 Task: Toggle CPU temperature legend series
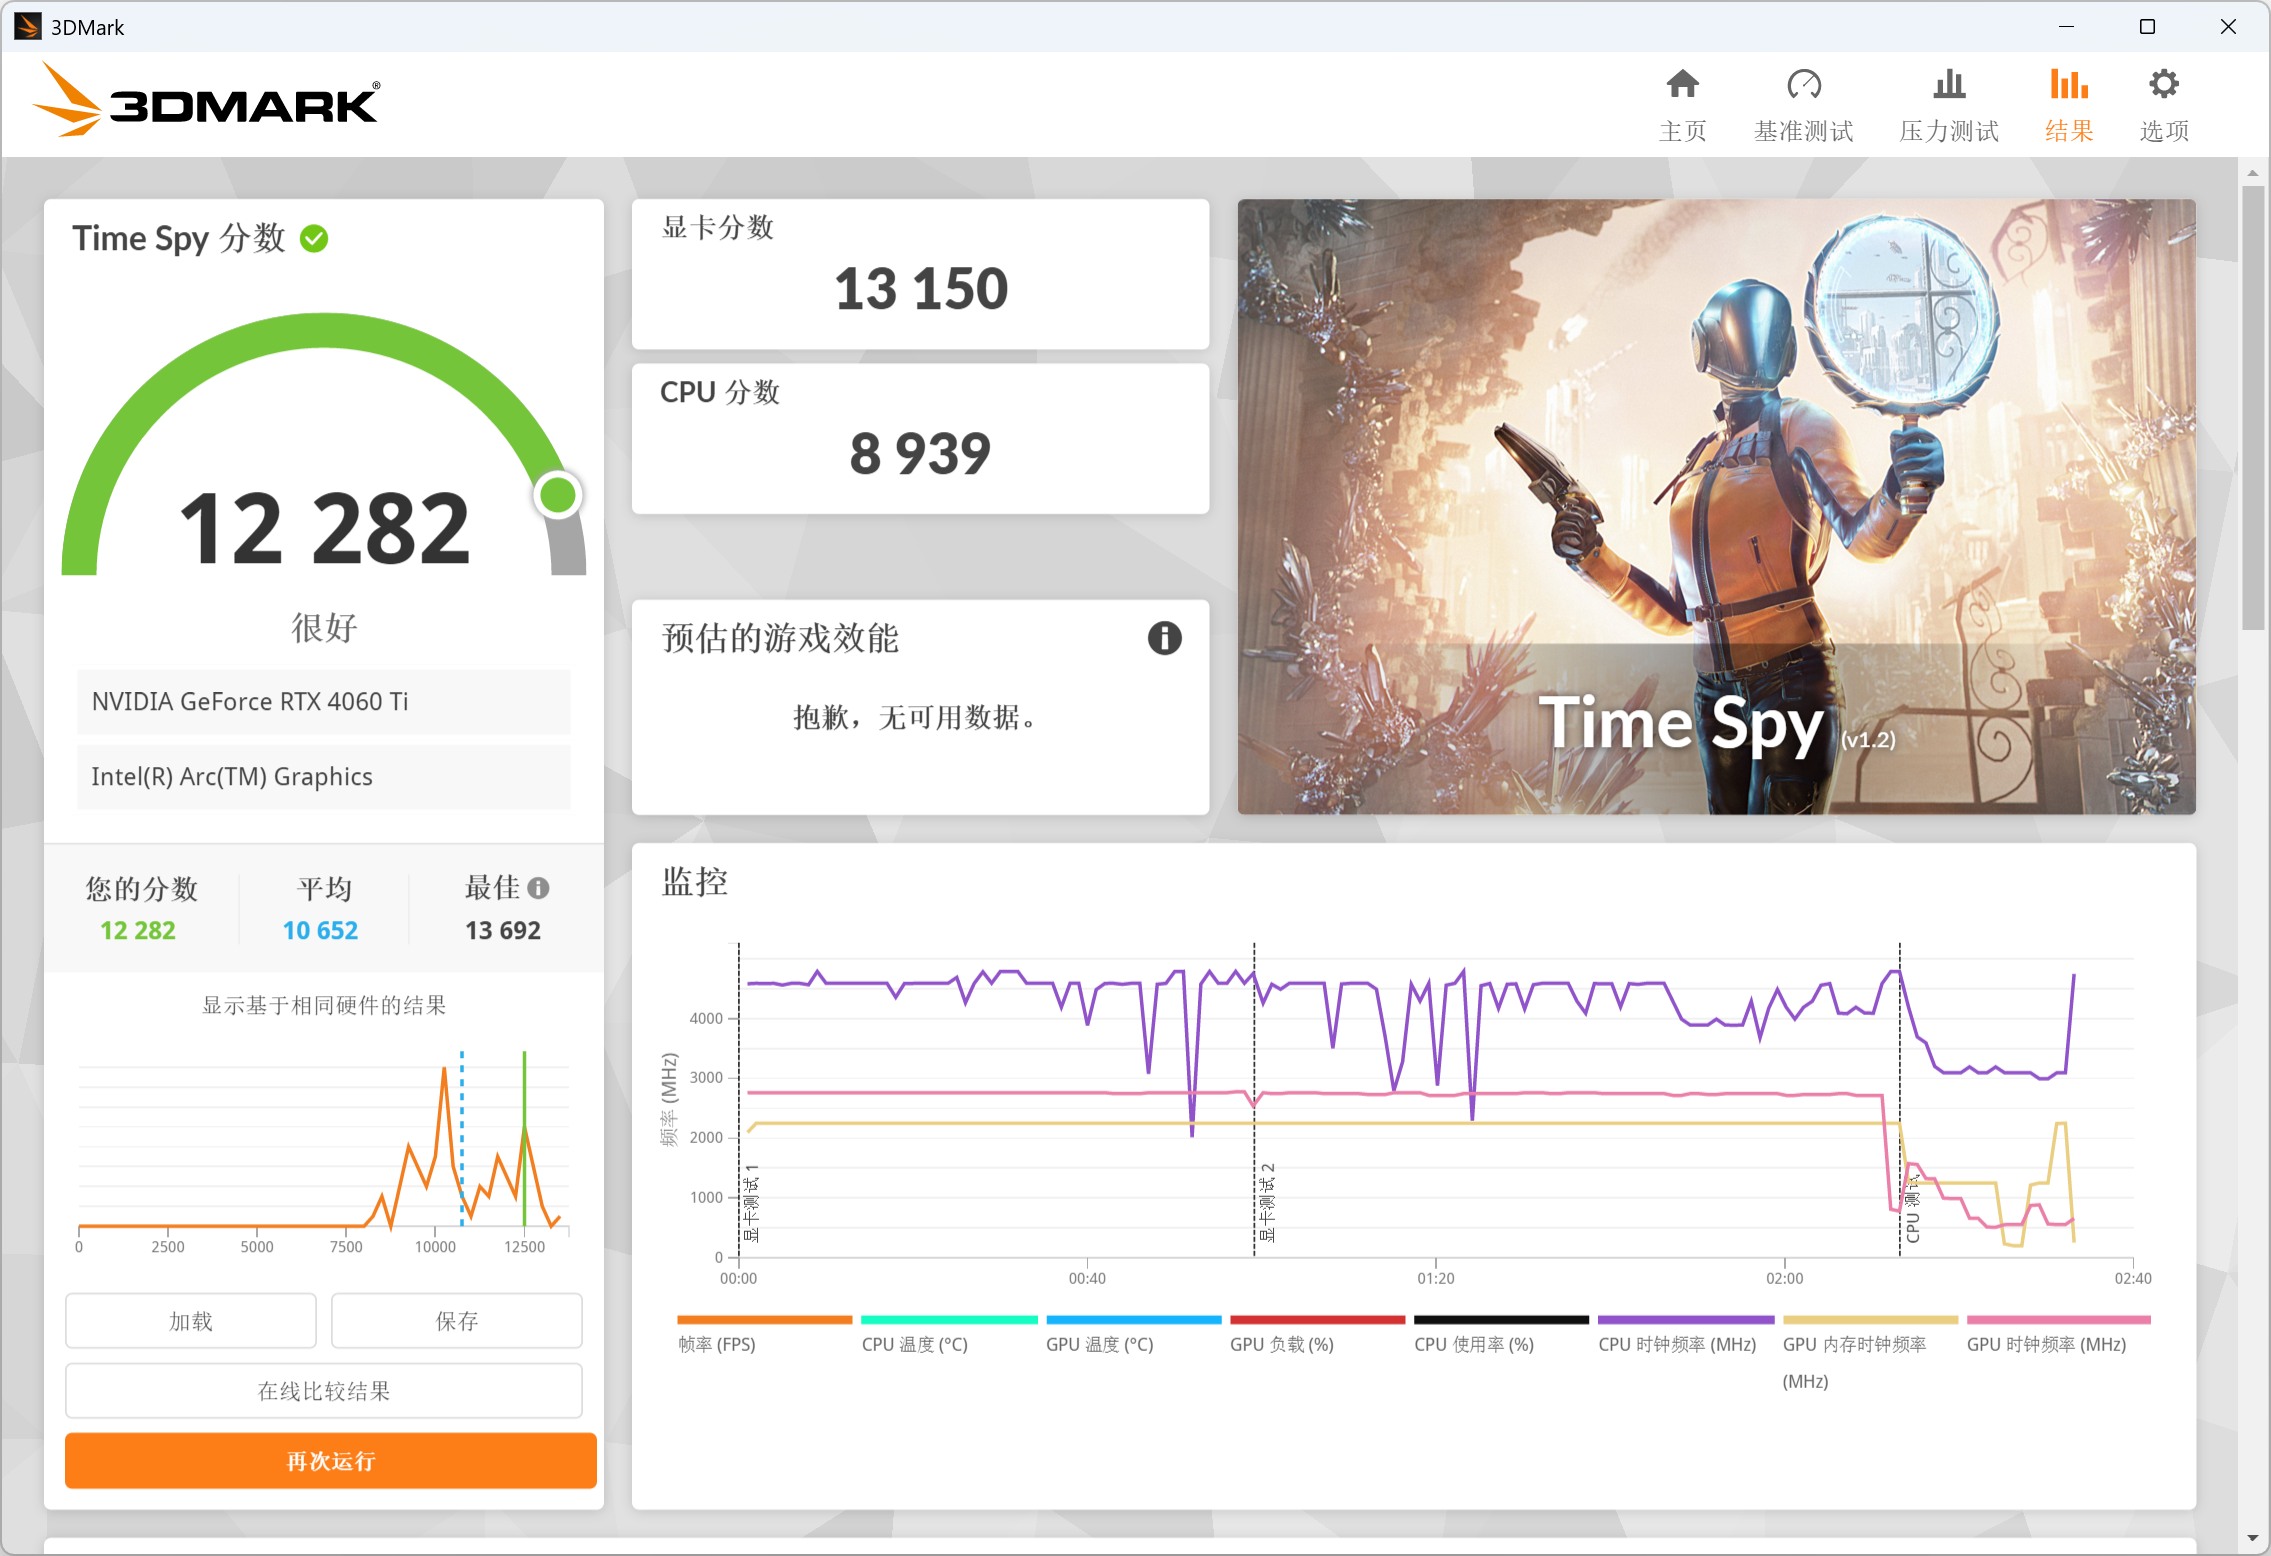914,1344
